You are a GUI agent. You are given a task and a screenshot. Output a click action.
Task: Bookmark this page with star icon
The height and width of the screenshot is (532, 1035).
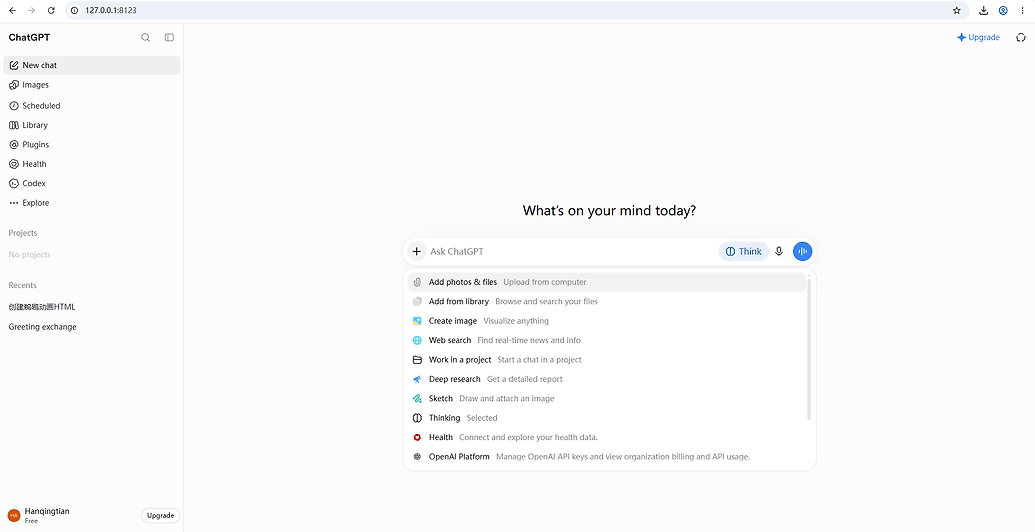956,11
